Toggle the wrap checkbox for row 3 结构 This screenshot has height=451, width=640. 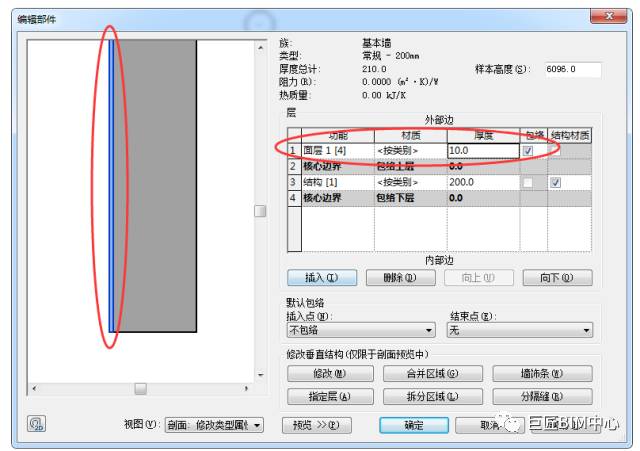point(527,182)
